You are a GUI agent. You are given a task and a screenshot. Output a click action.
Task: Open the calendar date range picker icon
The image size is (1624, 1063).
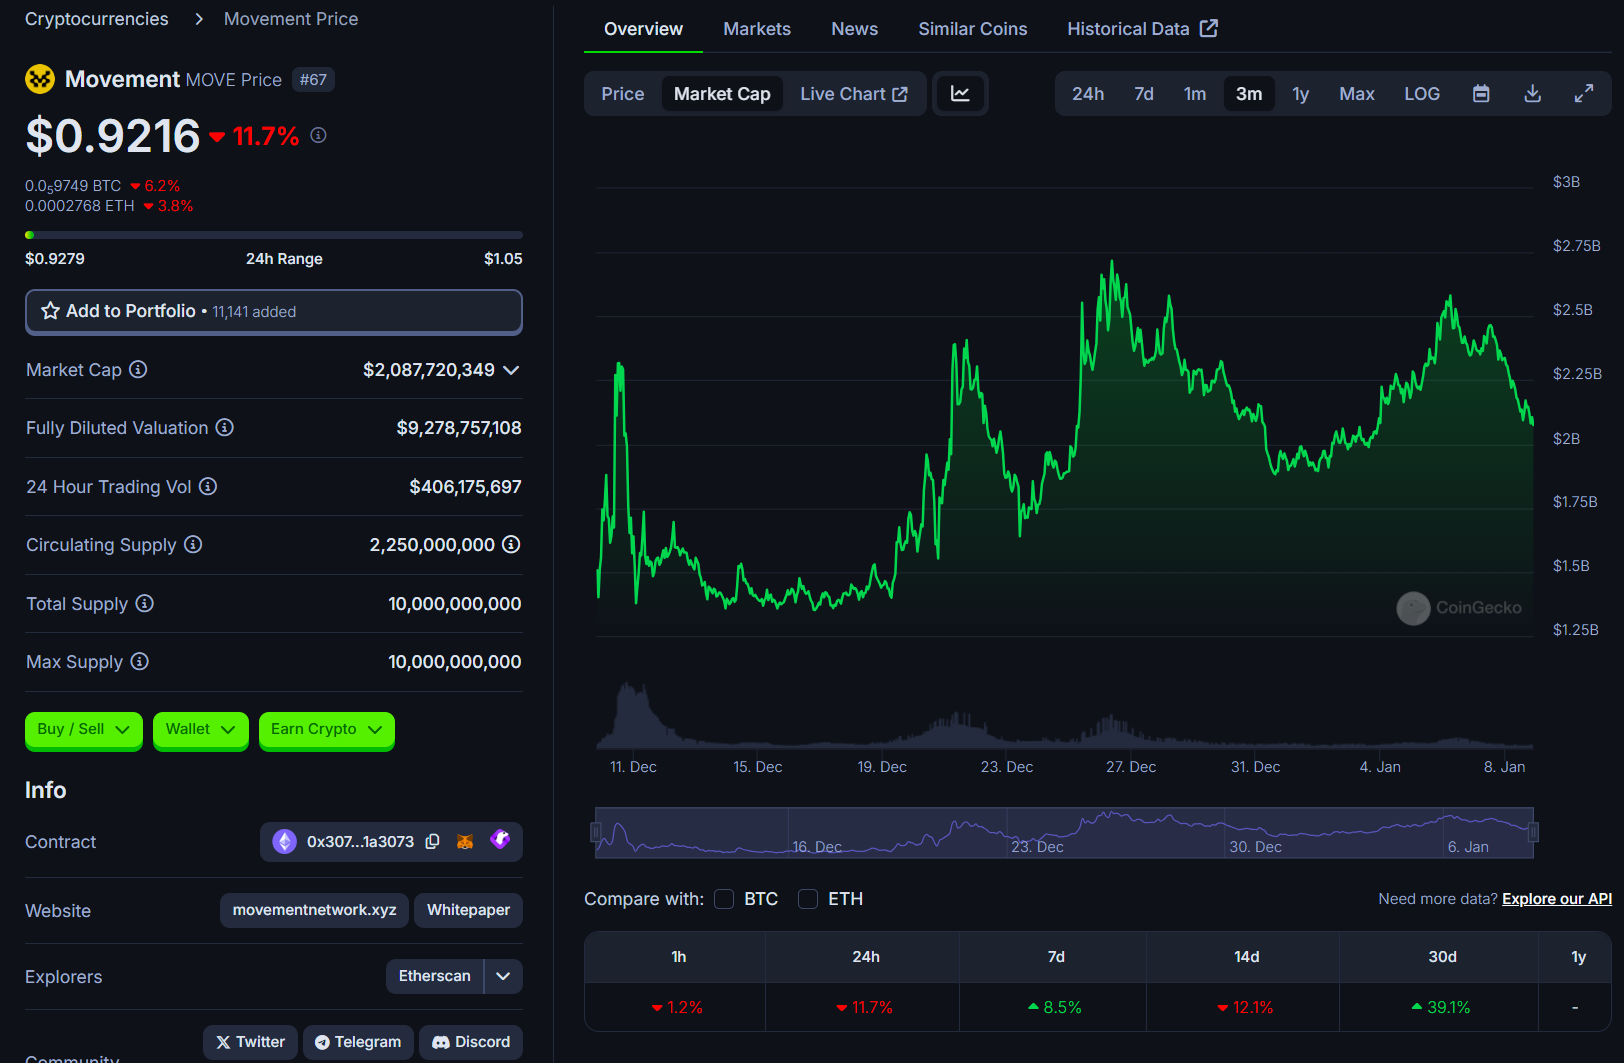[x=1481, y=93]
